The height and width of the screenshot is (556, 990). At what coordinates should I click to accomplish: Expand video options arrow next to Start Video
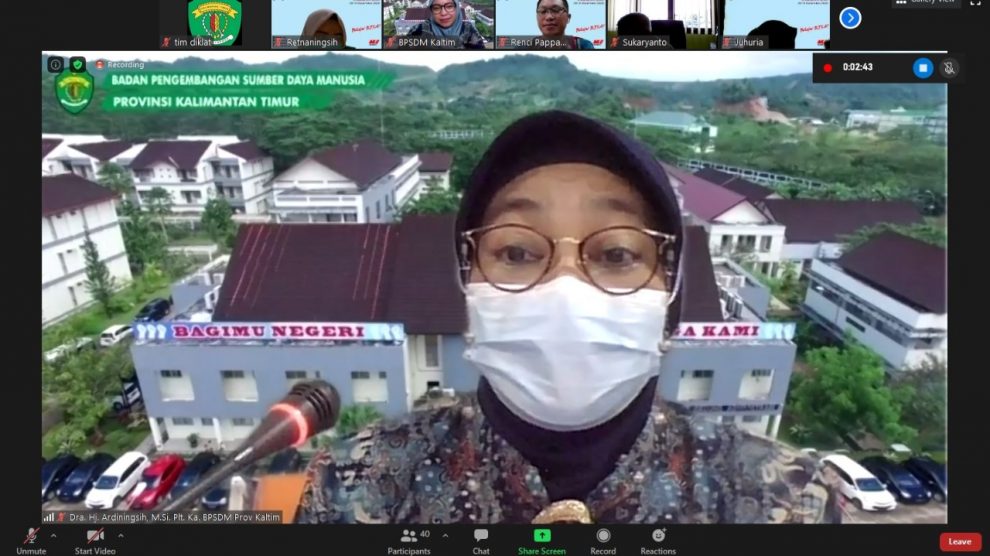[121, 535]
